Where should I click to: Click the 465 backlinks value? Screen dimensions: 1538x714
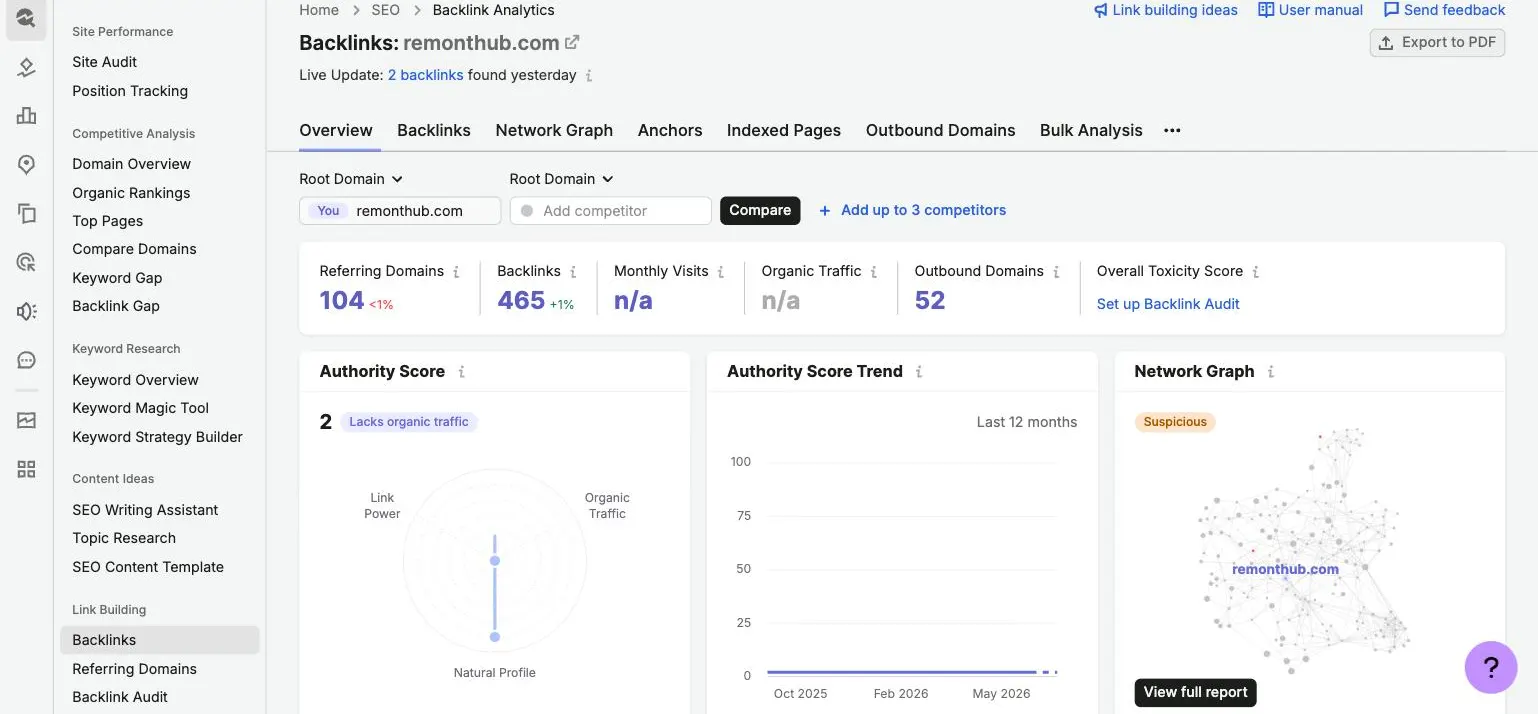coord(521,300)
